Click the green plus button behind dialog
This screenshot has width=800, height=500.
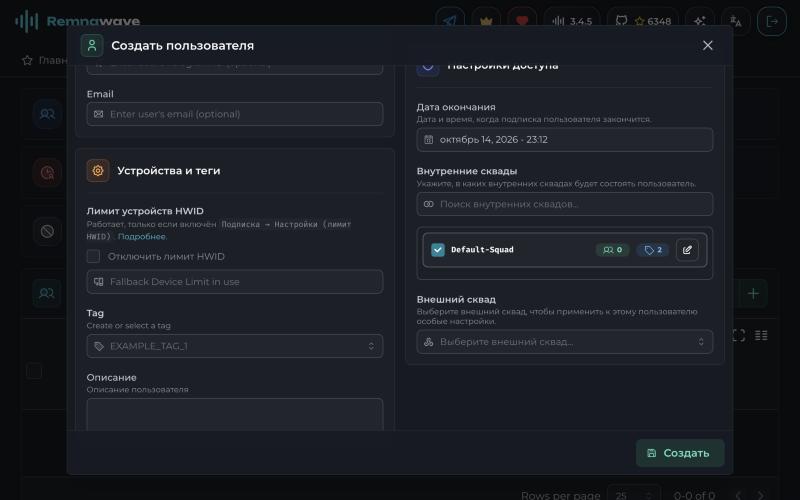[753, 293]
